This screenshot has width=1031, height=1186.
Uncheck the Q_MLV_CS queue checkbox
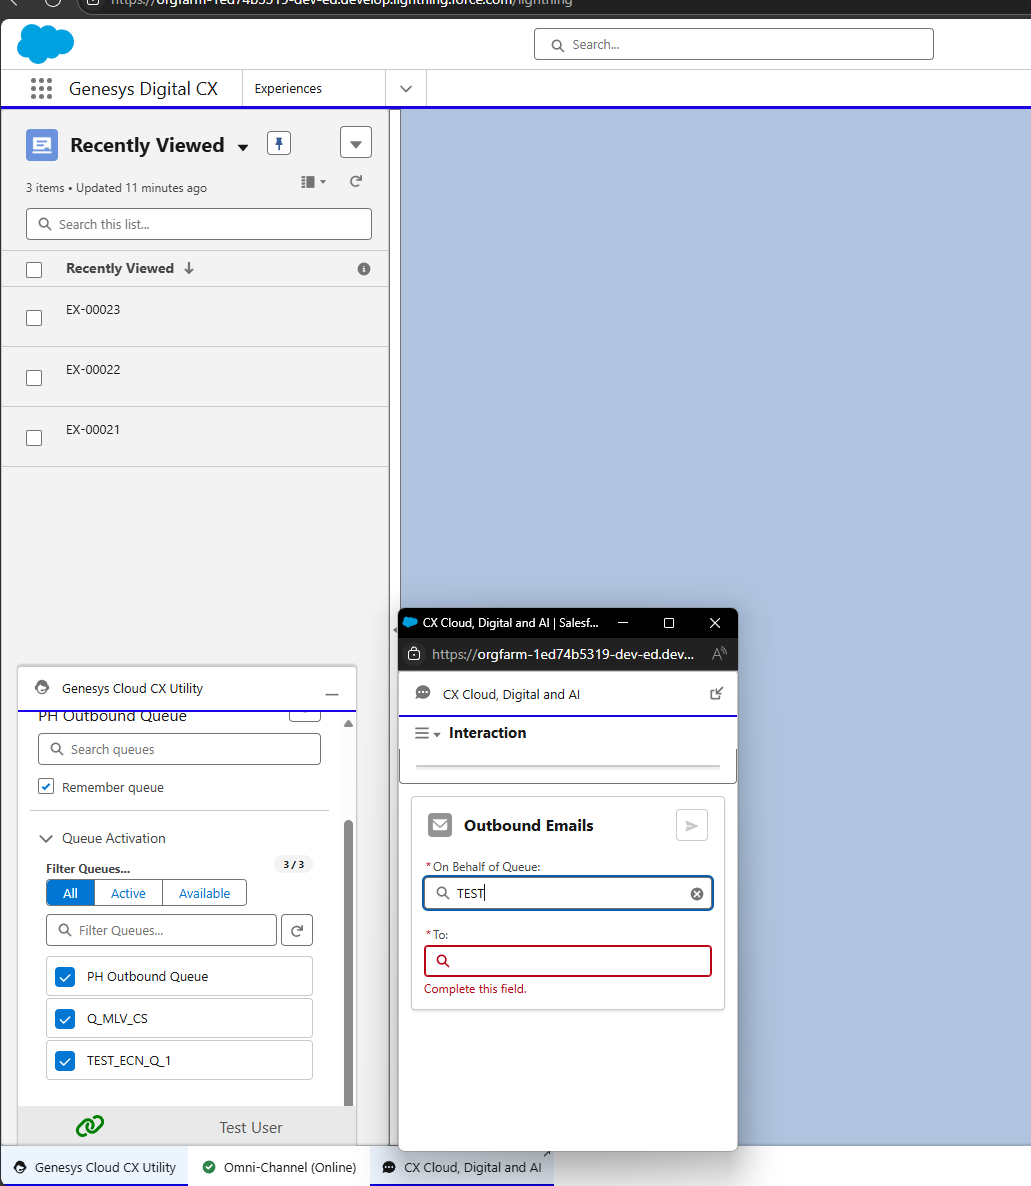pos(65,1019)
